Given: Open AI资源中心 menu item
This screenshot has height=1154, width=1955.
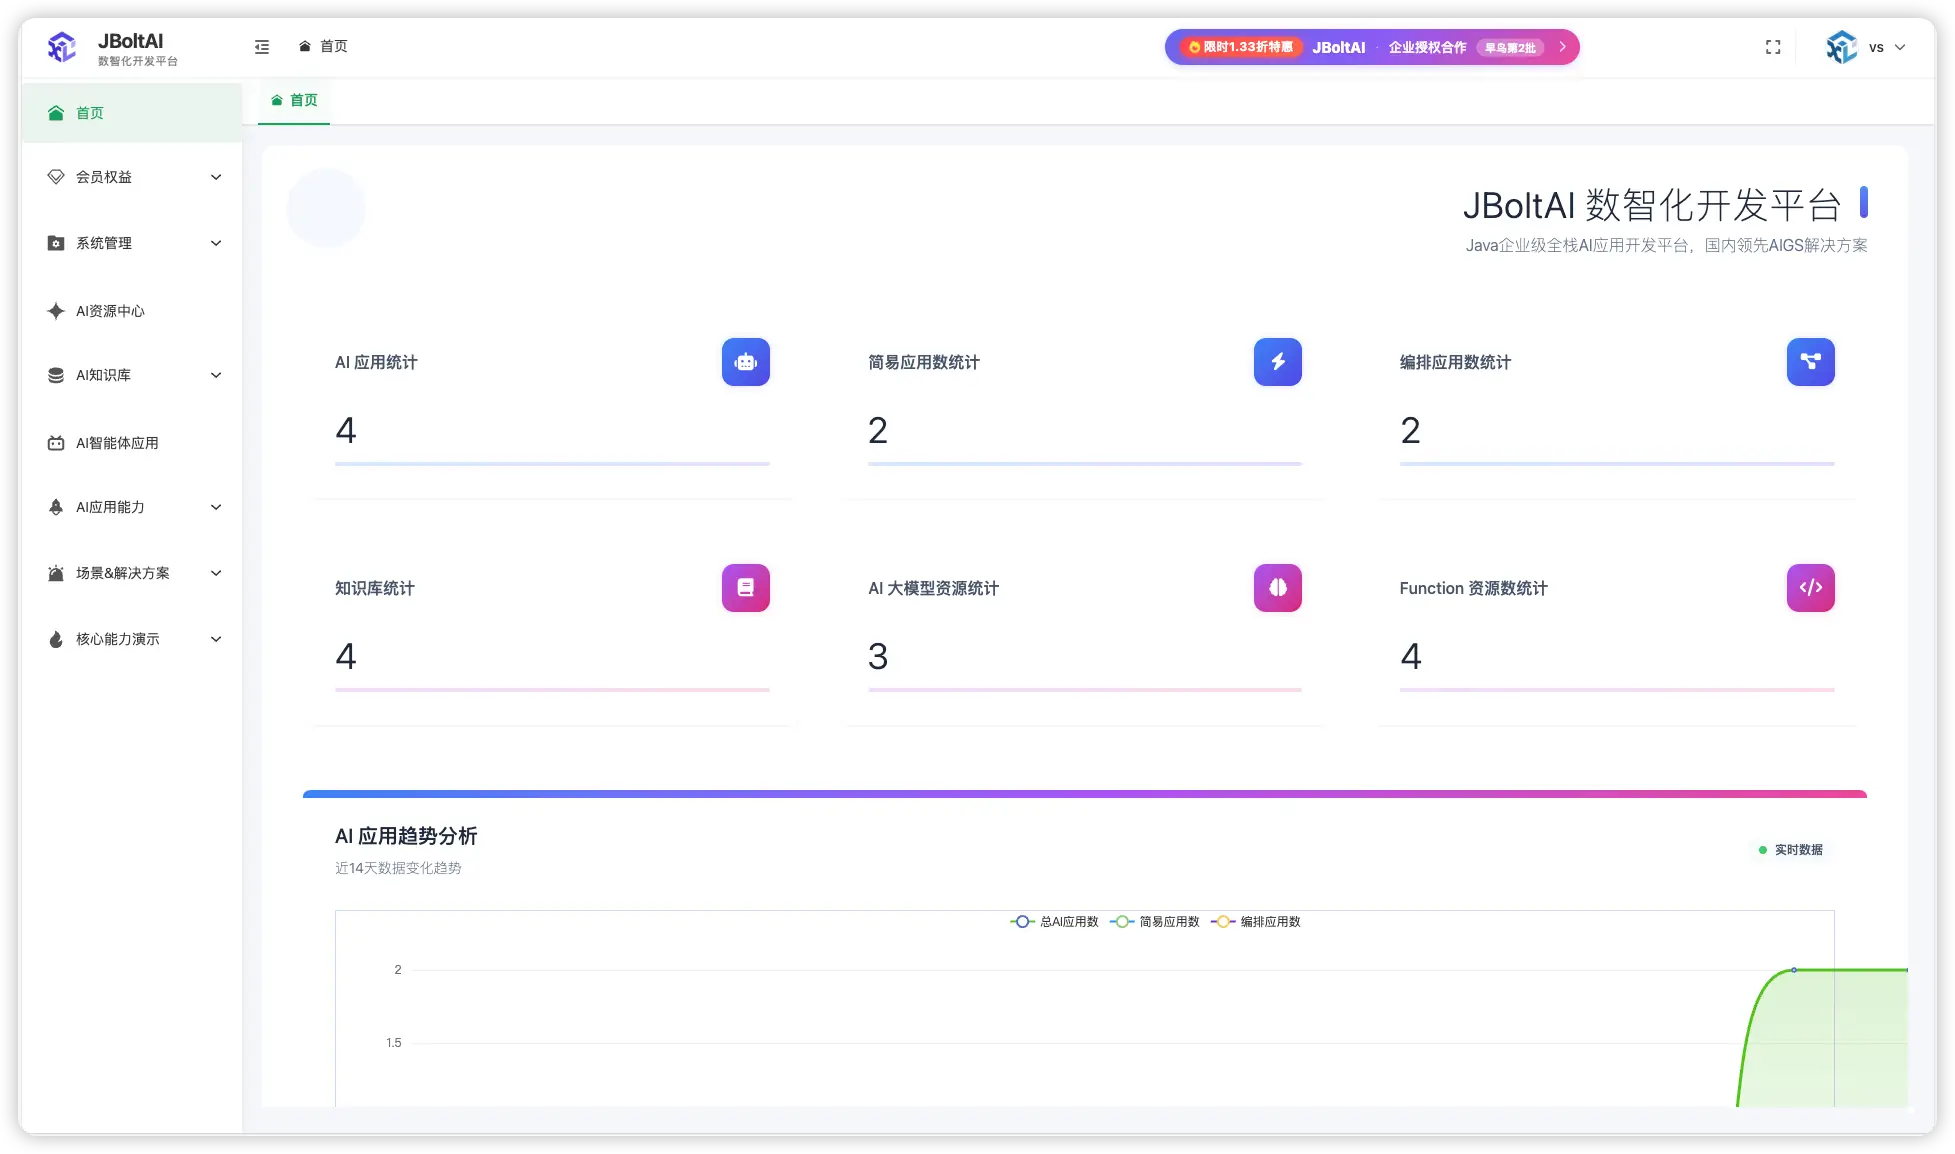Looking at the screenshot, I should point(131,311).
